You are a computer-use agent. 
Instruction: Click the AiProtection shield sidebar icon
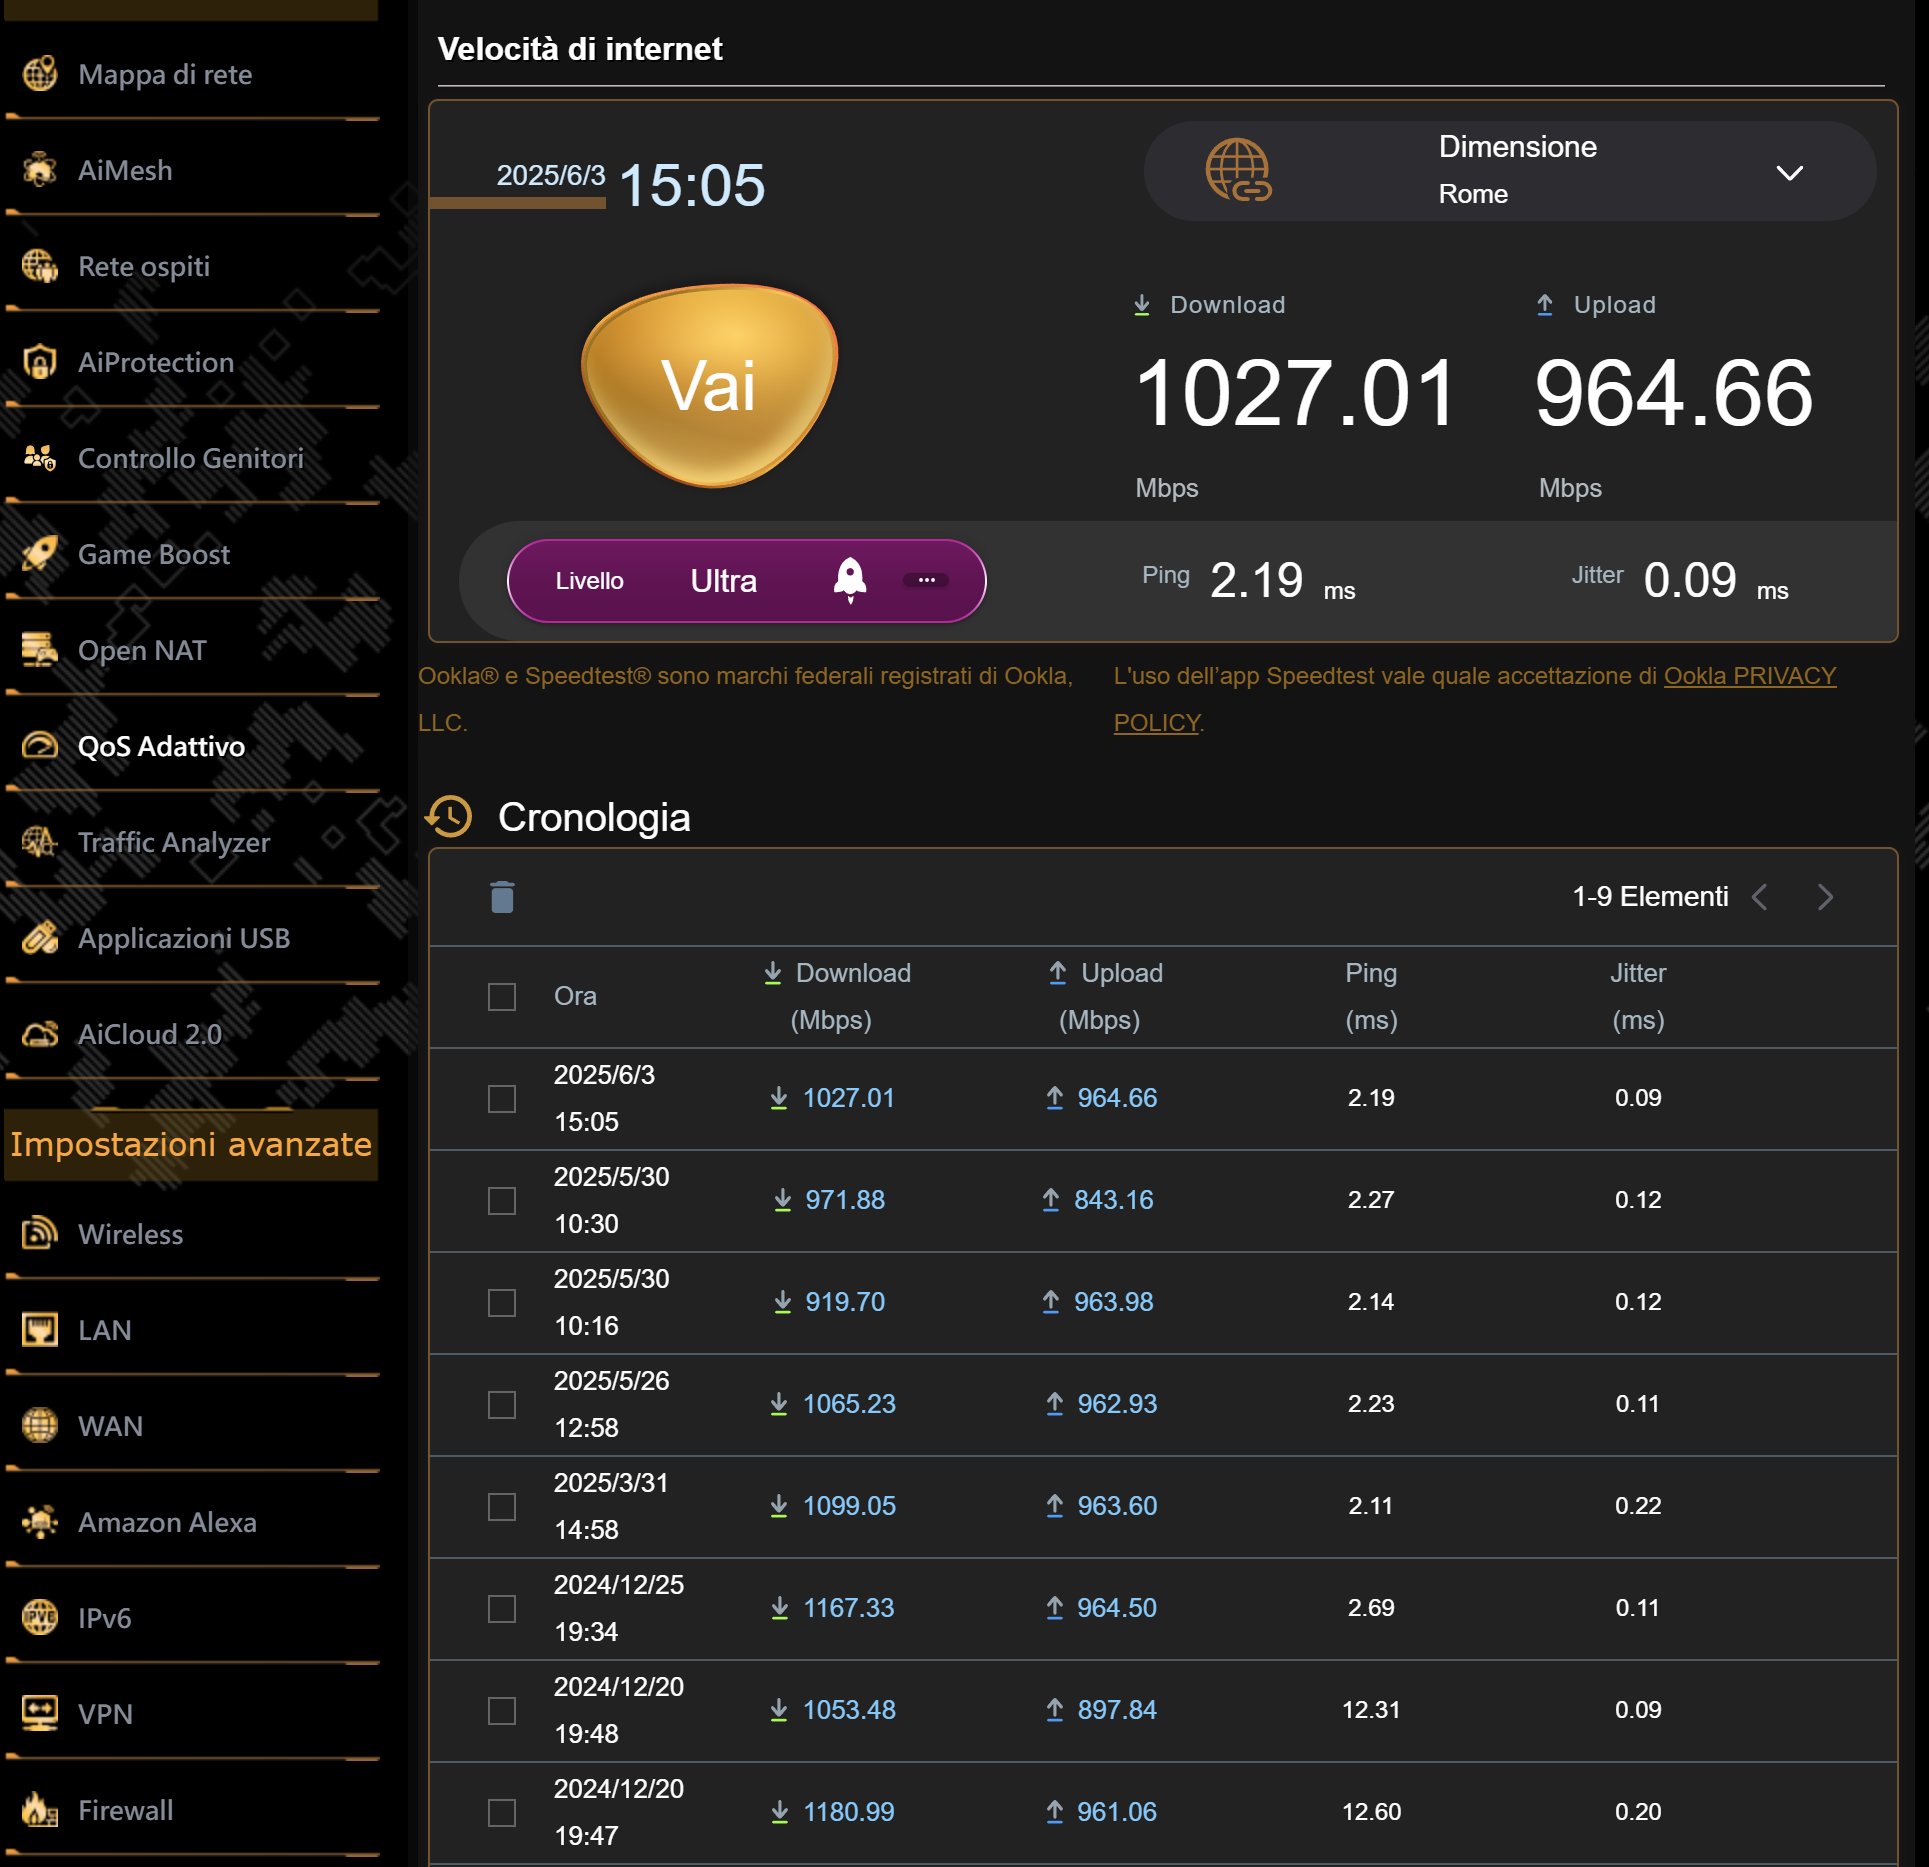40,362
